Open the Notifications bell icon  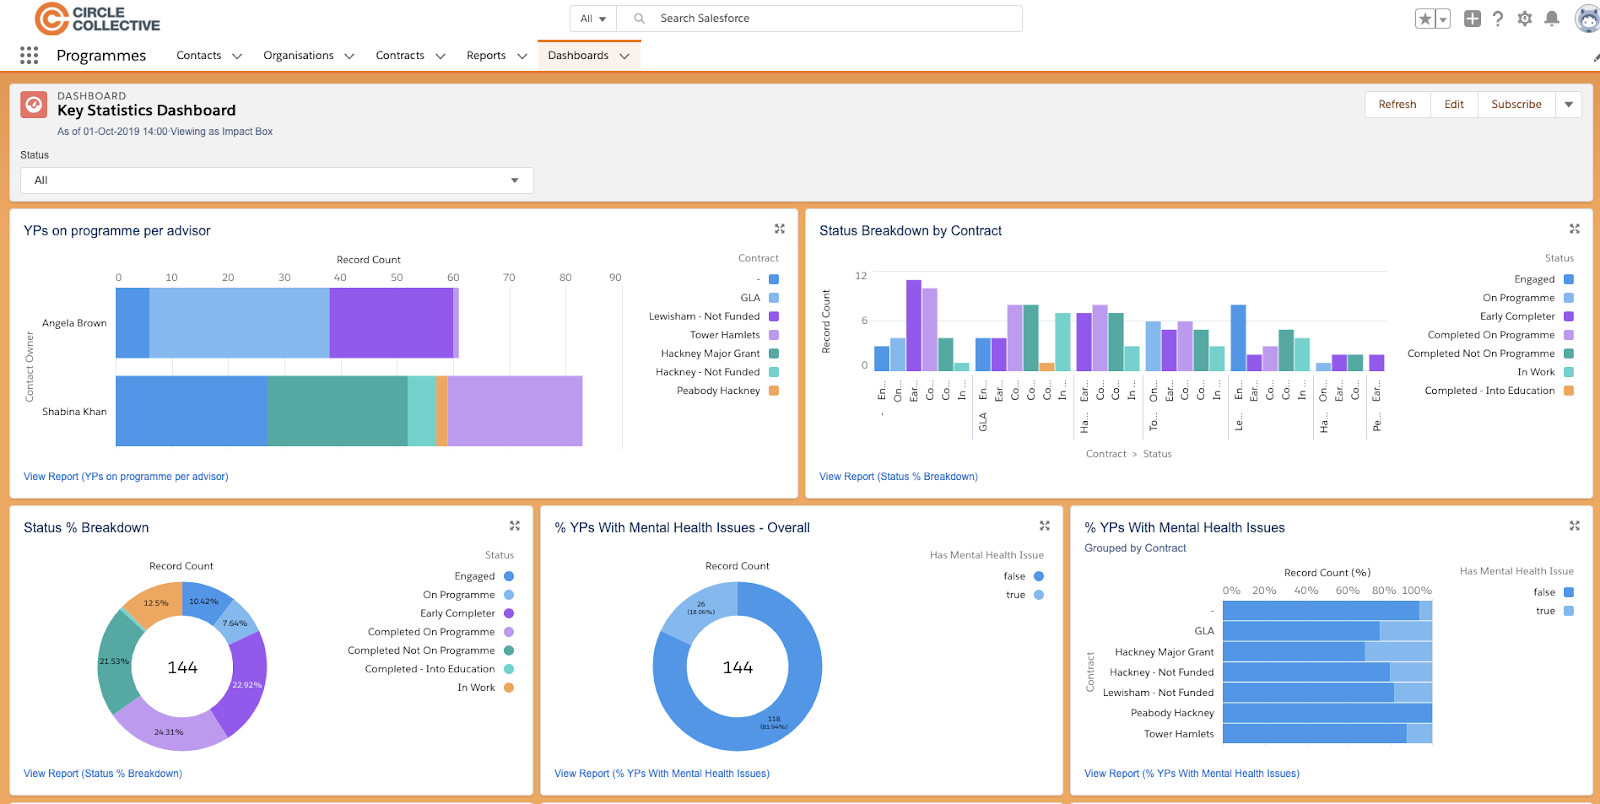click(x=1552, y=18)
